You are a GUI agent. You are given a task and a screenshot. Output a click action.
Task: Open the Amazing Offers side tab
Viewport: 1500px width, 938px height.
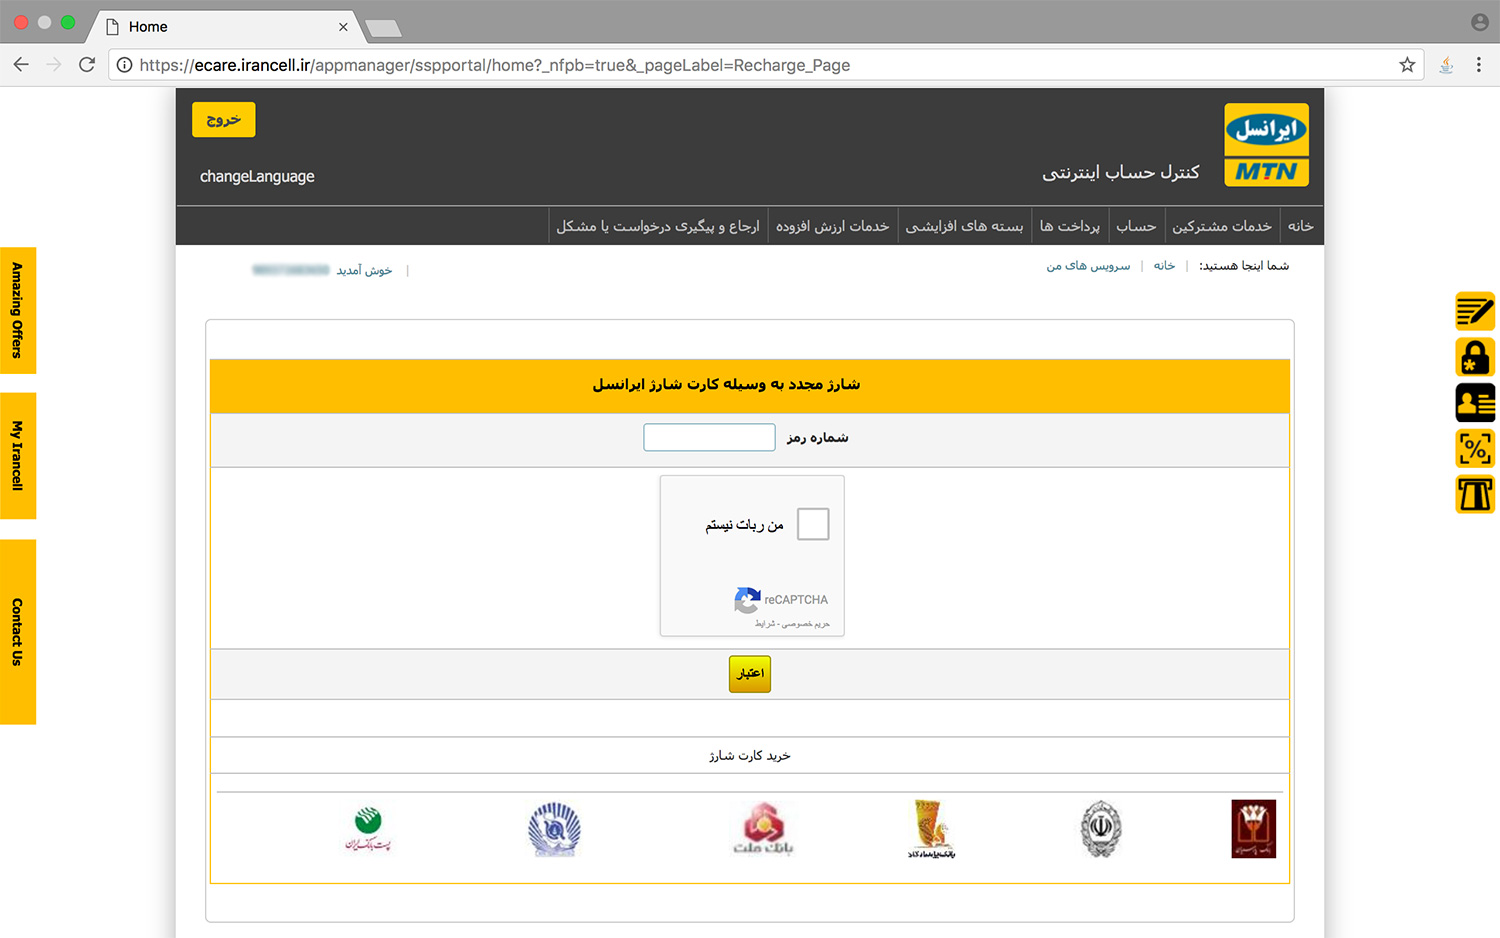point(18,310)
